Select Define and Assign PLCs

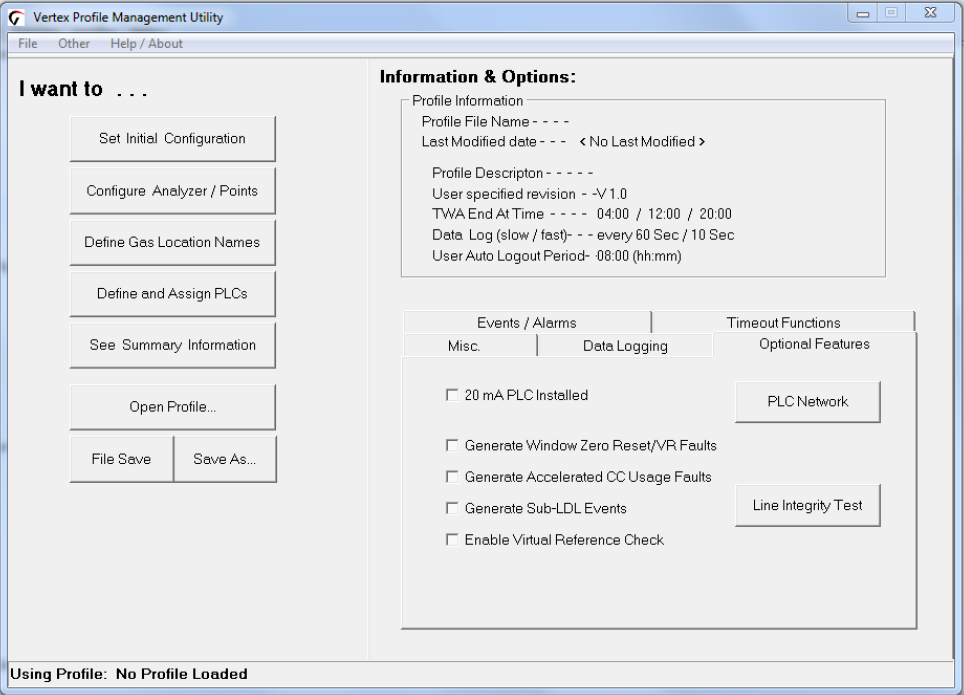(x=172, y=294)
